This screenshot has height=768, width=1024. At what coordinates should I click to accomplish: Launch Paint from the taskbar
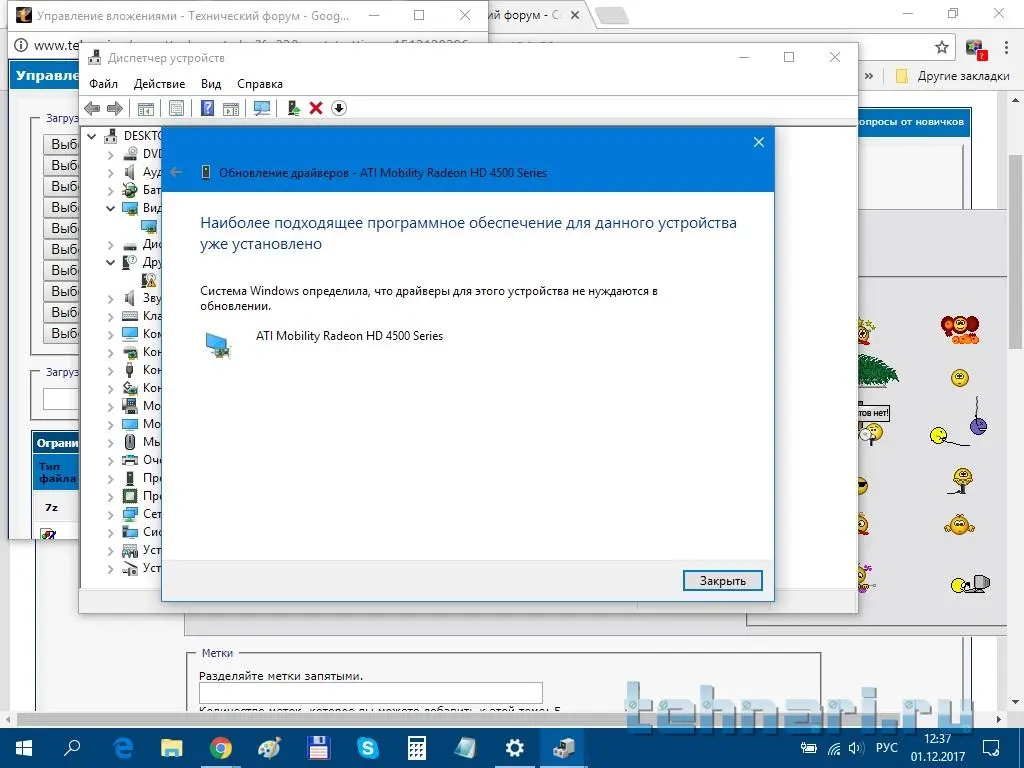(x=270, y=748)
